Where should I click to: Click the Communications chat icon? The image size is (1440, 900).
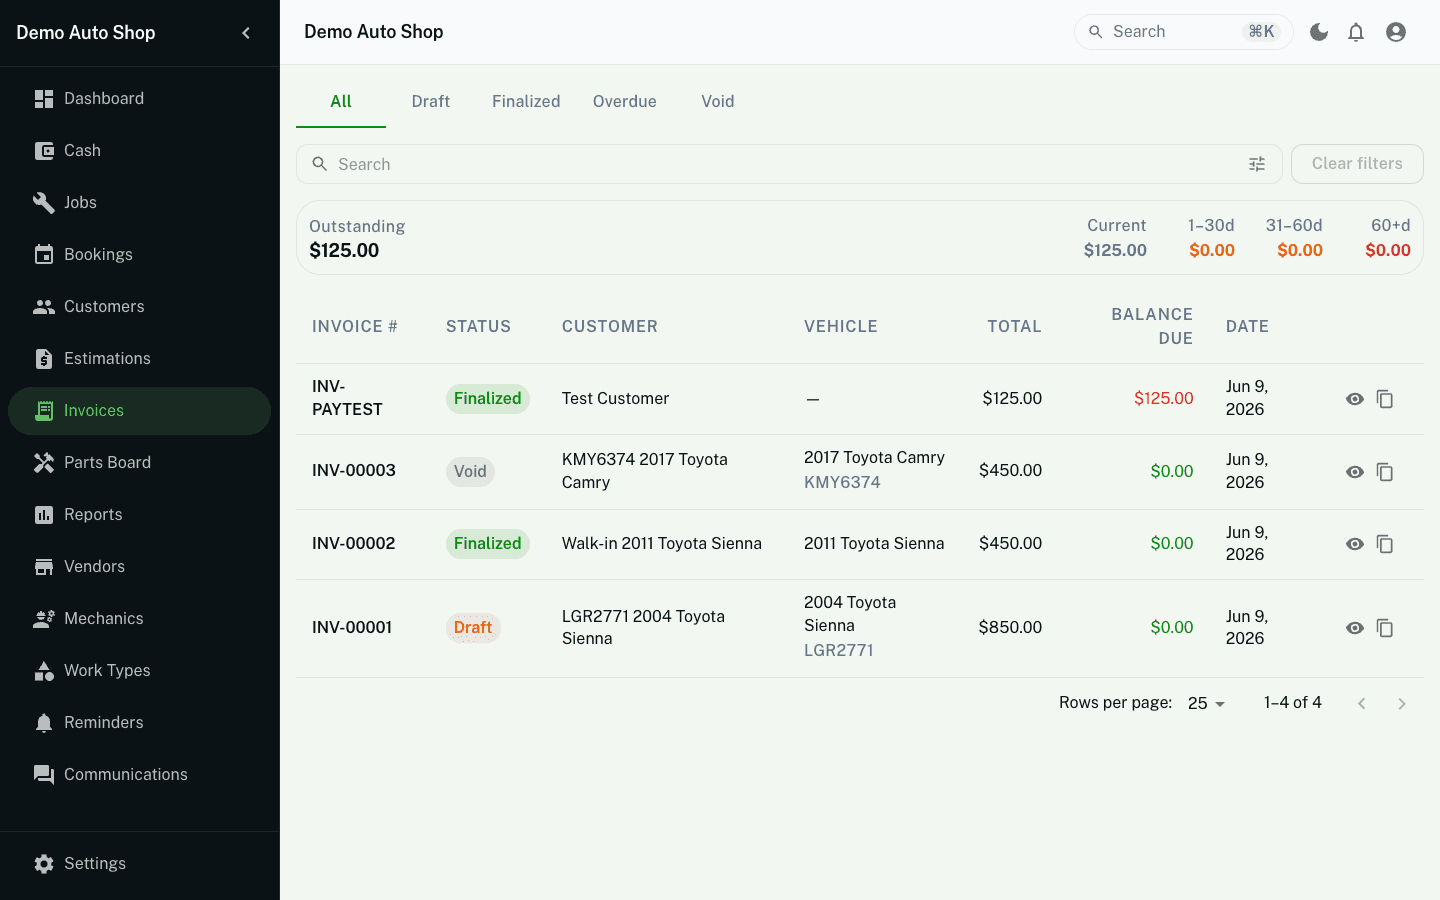44,775
